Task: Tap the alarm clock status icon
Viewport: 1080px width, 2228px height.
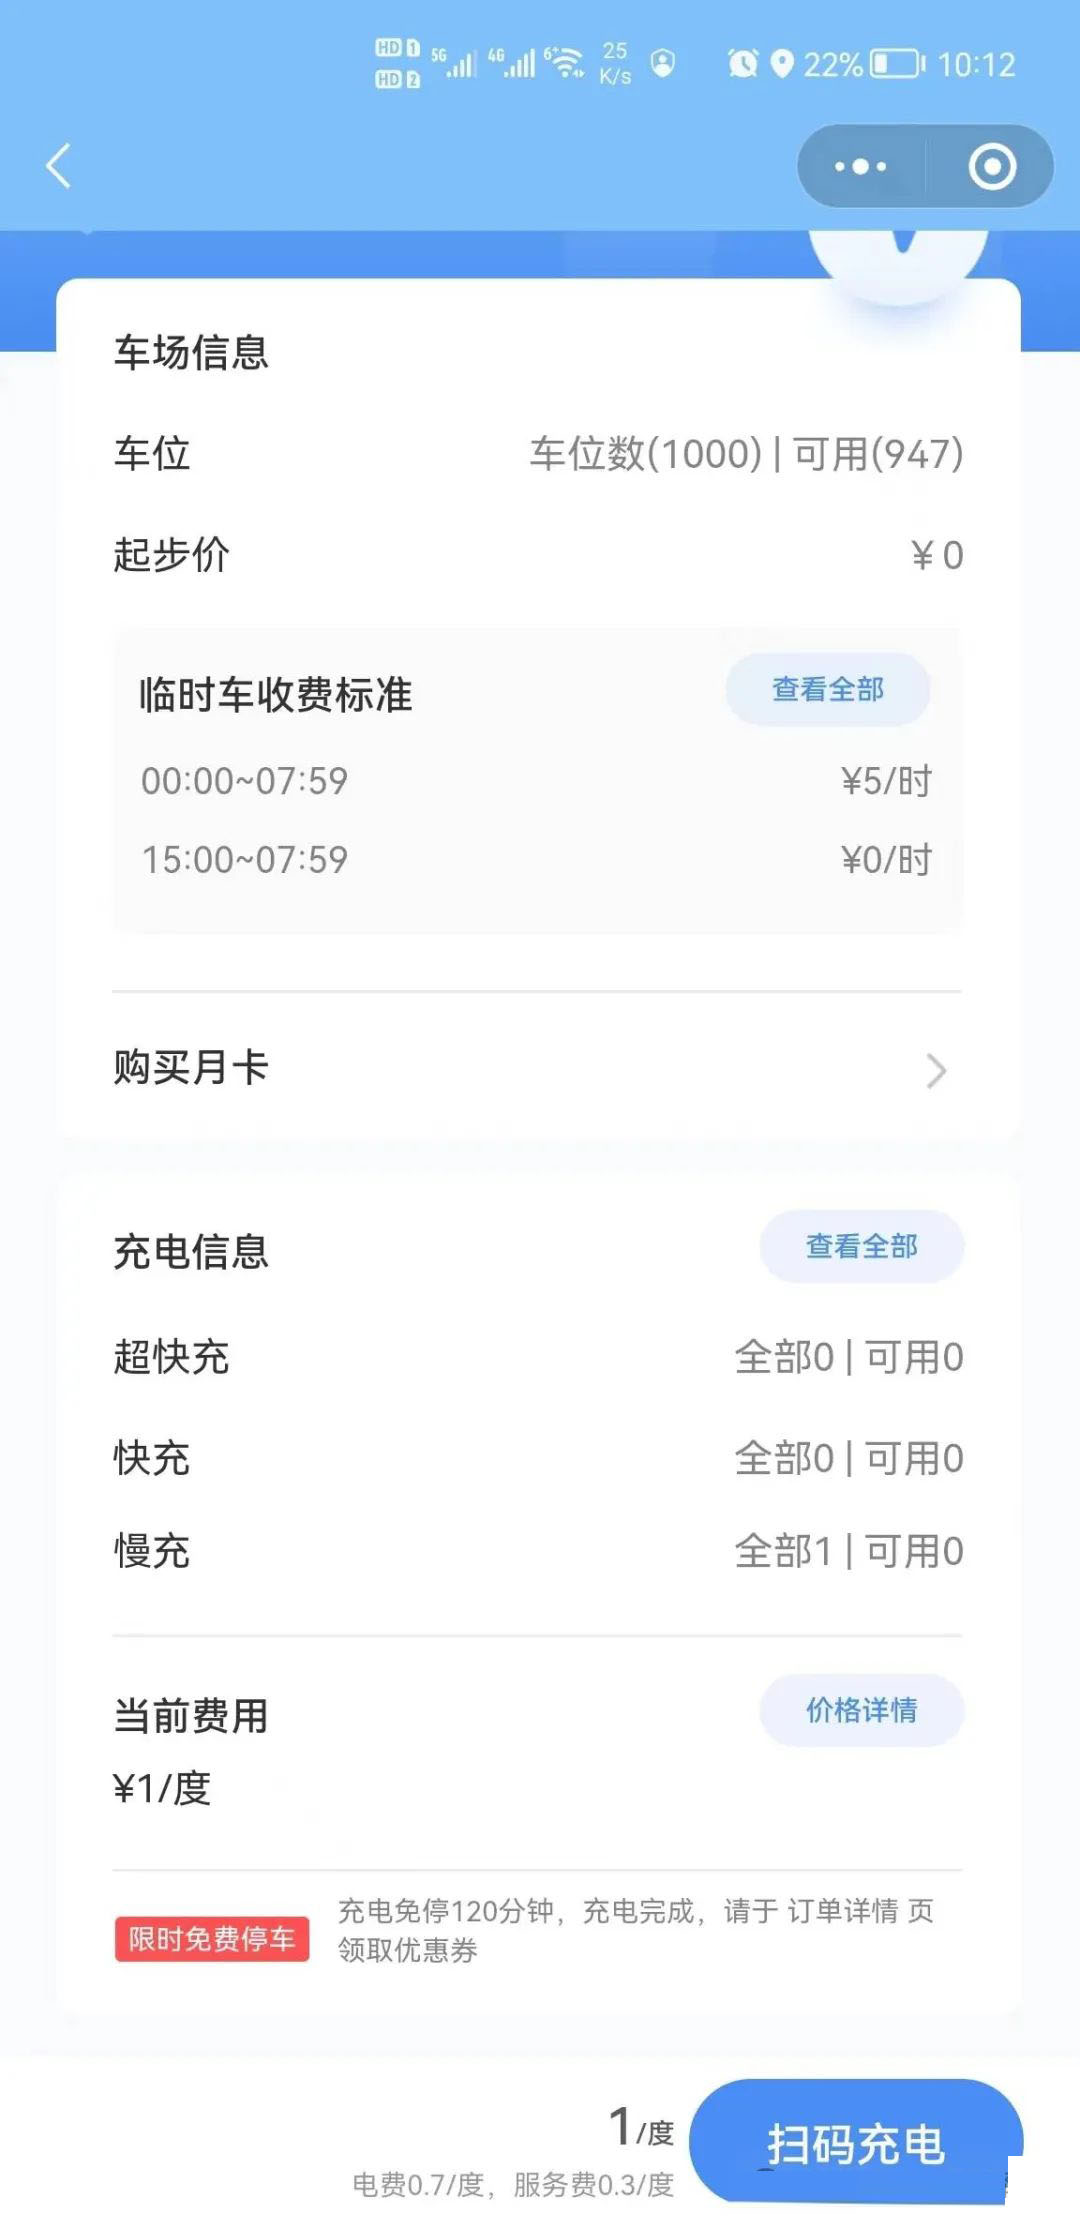Action: [x=742, y=64]
